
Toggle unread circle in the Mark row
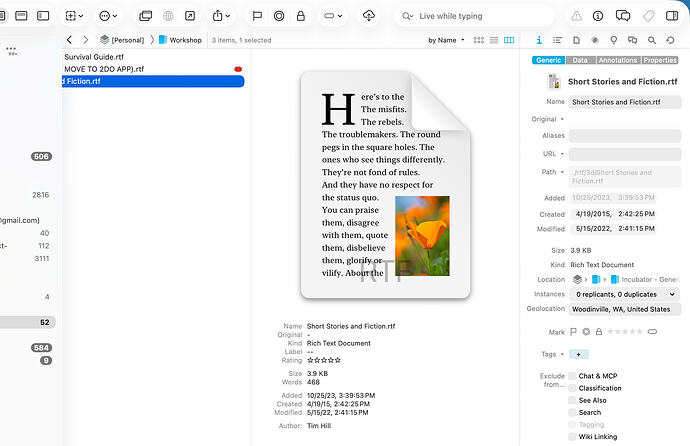586,332
